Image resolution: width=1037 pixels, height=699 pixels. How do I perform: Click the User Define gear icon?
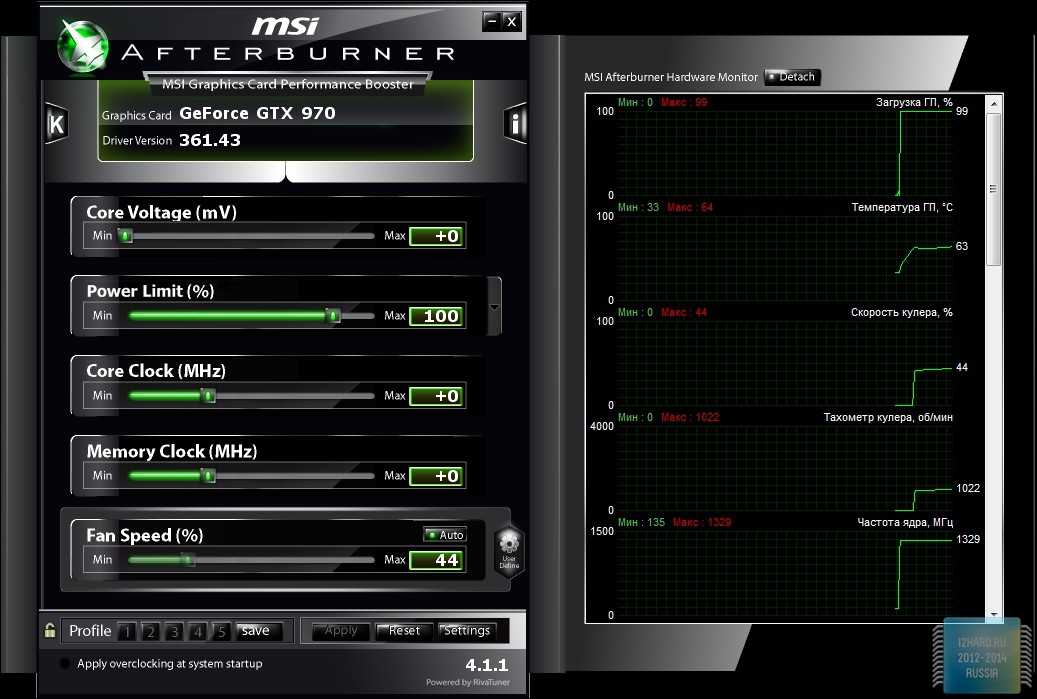[509, 549]
